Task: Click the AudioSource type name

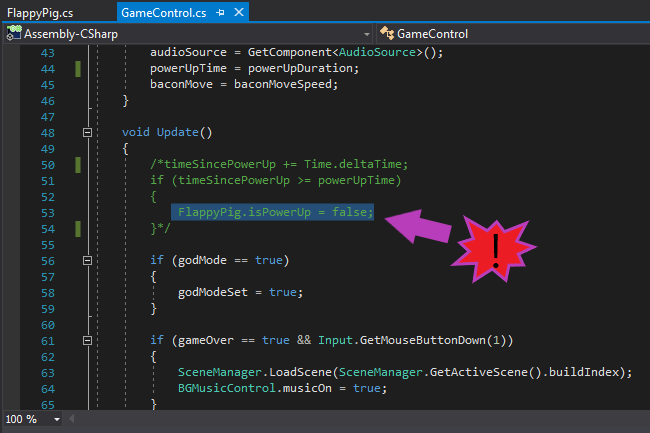Action: [377, 52]
